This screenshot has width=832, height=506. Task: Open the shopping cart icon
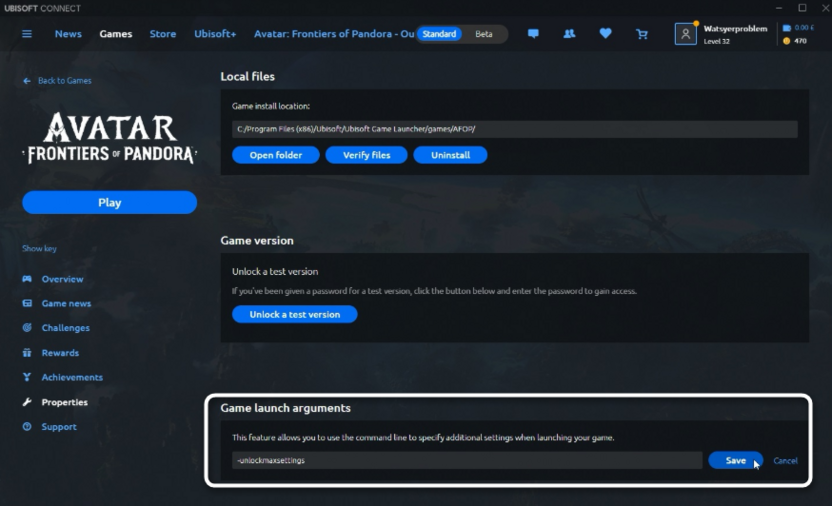pos(642,34)
